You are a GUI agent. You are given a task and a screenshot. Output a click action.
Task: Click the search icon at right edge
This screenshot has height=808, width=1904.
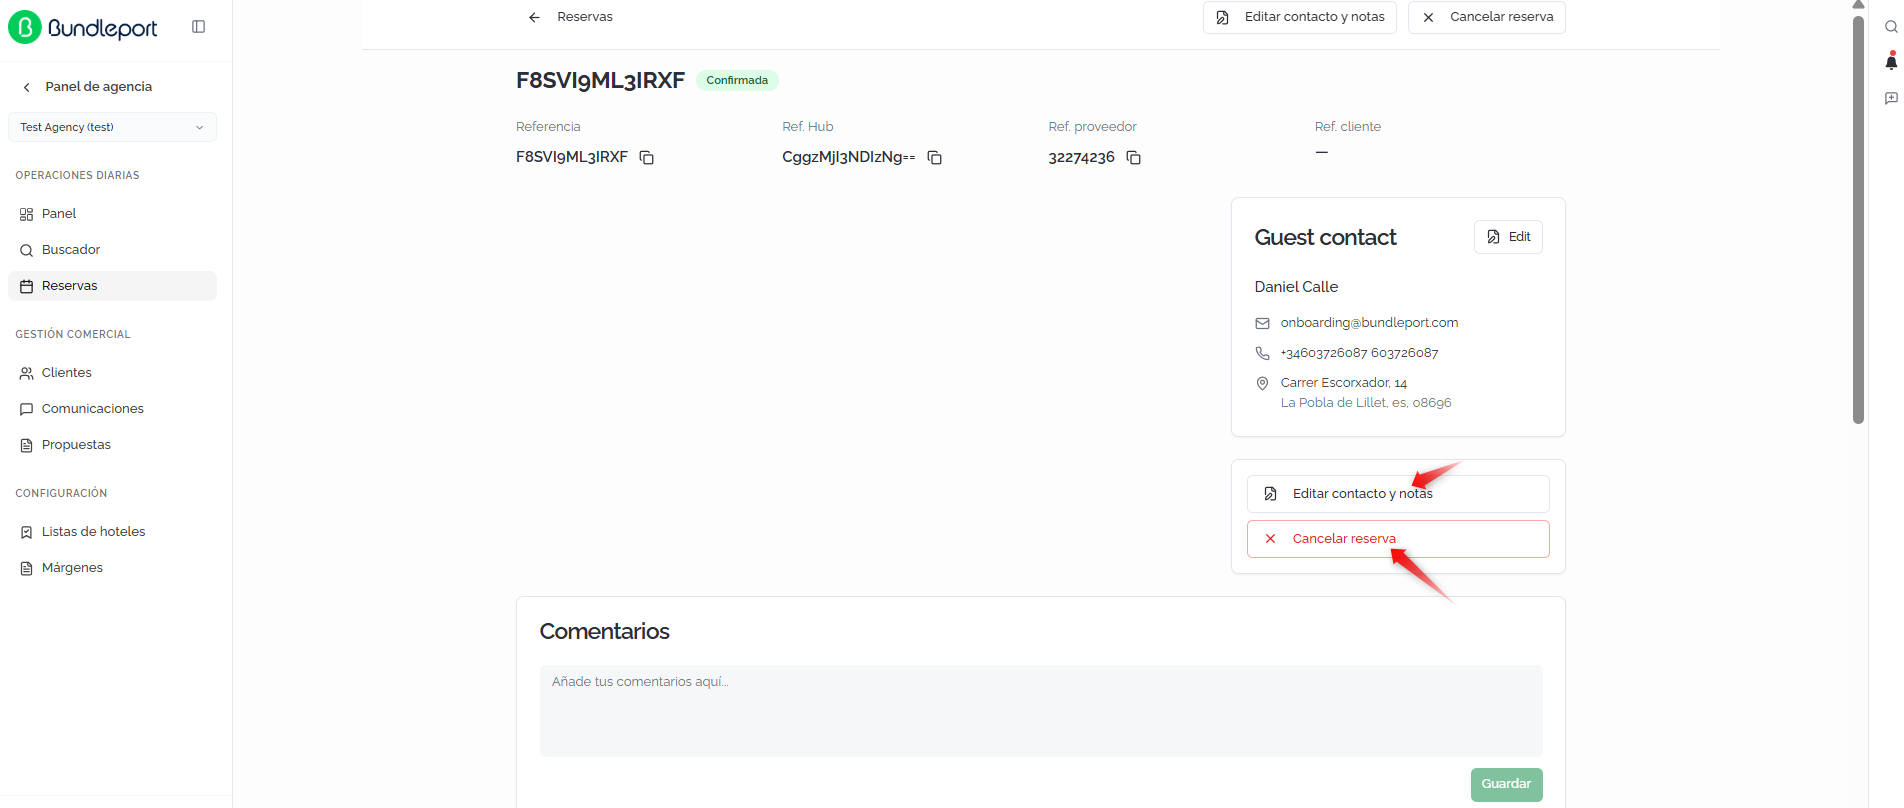pos(1891,27)
